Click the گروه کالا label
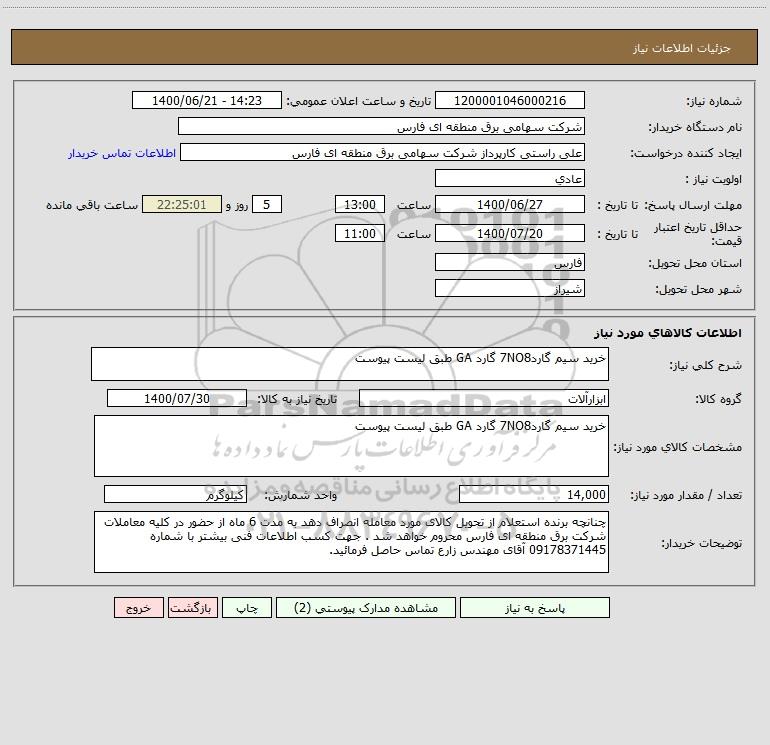 [718, 399]
